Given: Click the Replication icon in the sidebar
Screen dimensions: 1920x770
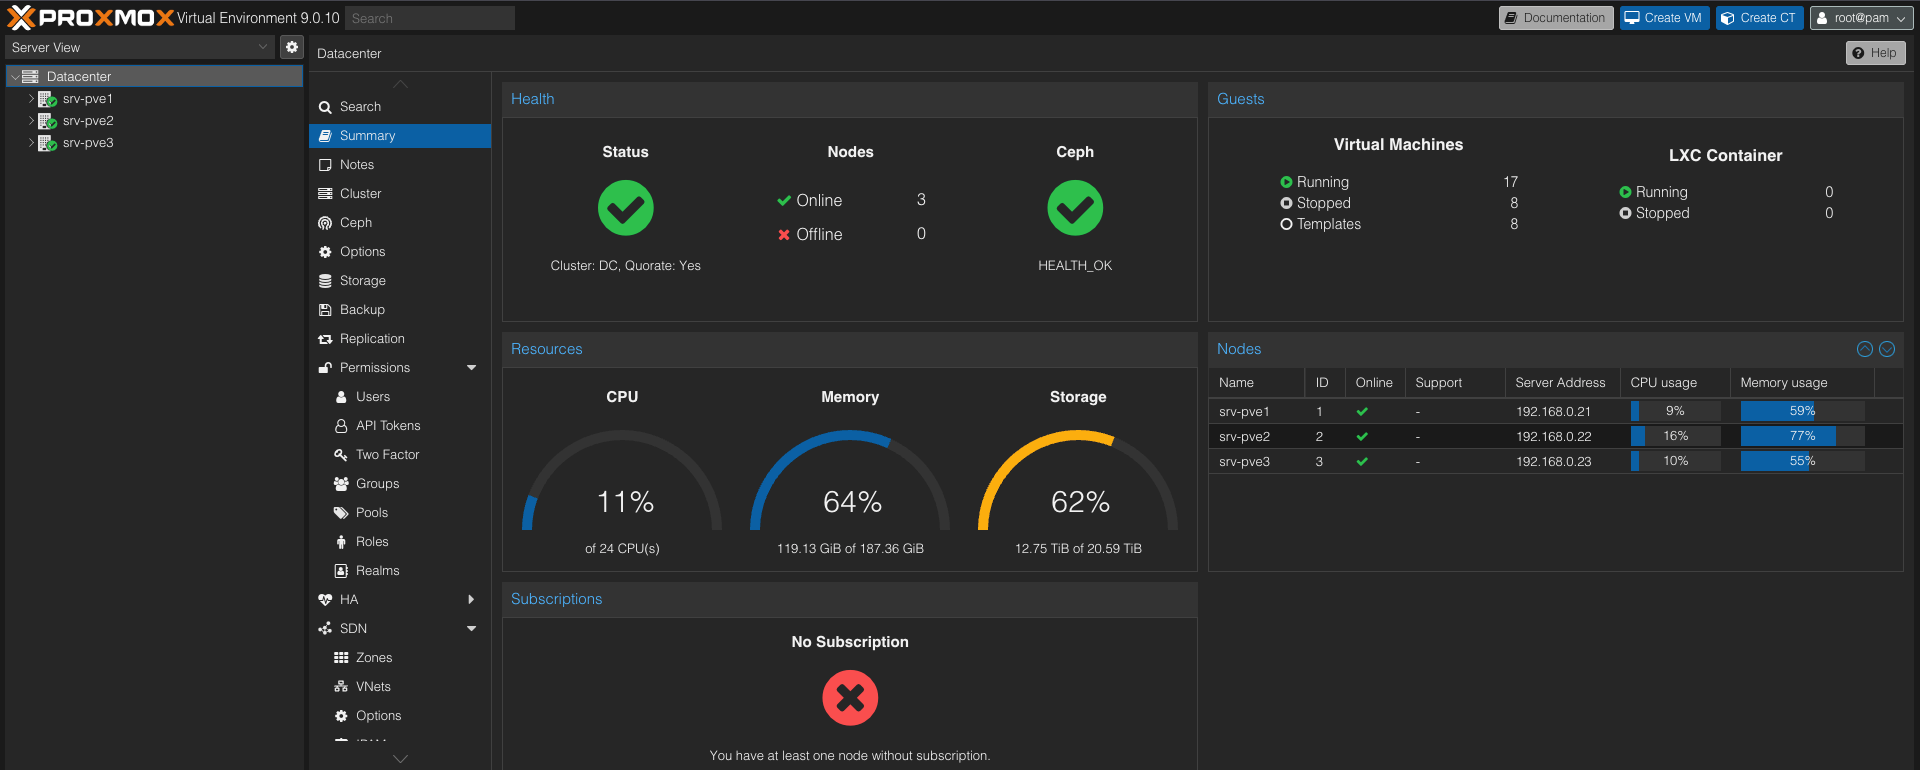Looking at the screenshot, I should click(x=325, y=339).
